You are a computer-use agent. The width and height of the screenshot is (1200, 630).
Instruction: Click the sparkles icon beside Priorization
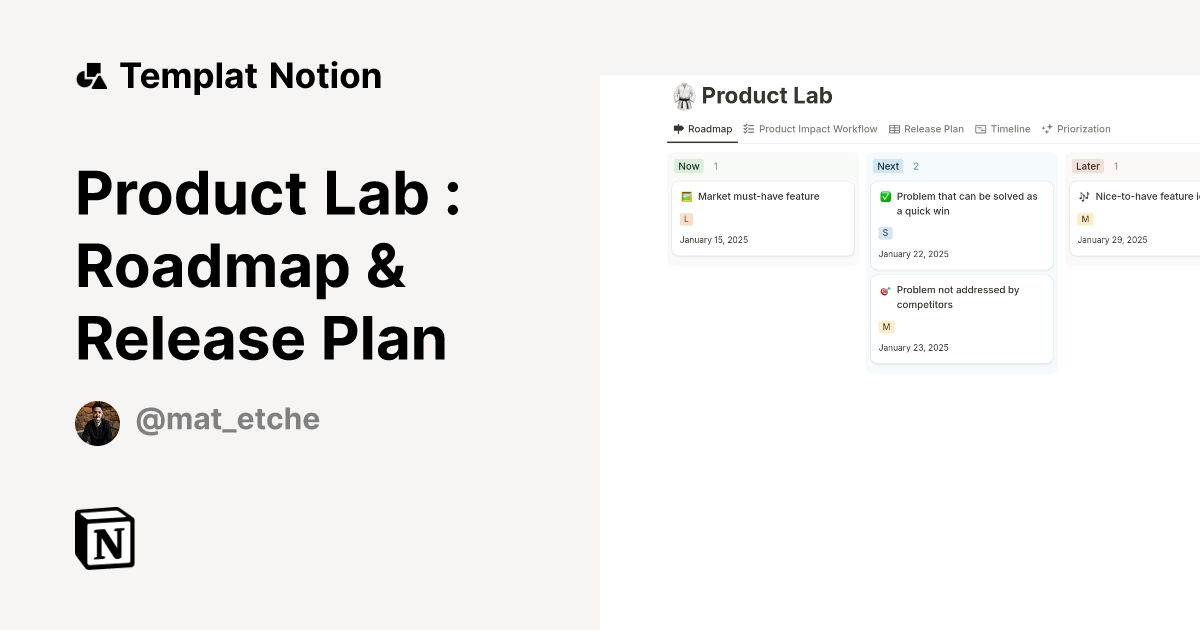[1046, 129]
